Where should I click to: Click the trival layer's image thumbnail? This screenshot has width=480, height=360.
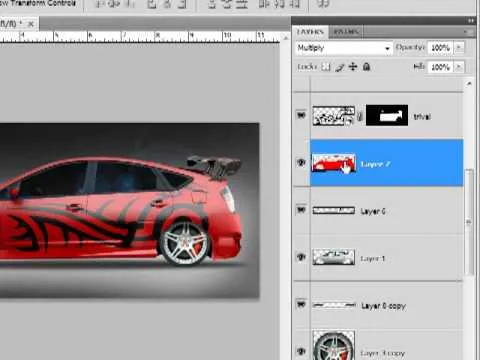[x=334, y=116]
